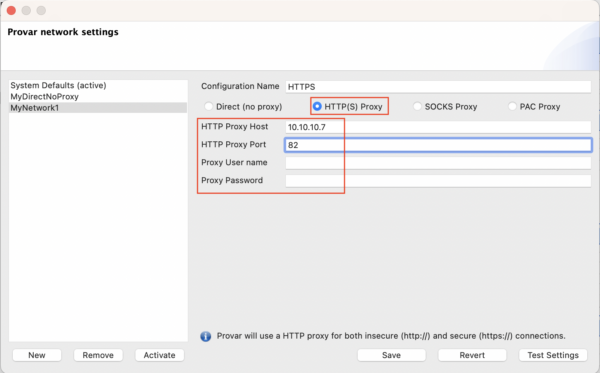
Task: Click the HTTP Proxy Port label
Action: point(233,145)
